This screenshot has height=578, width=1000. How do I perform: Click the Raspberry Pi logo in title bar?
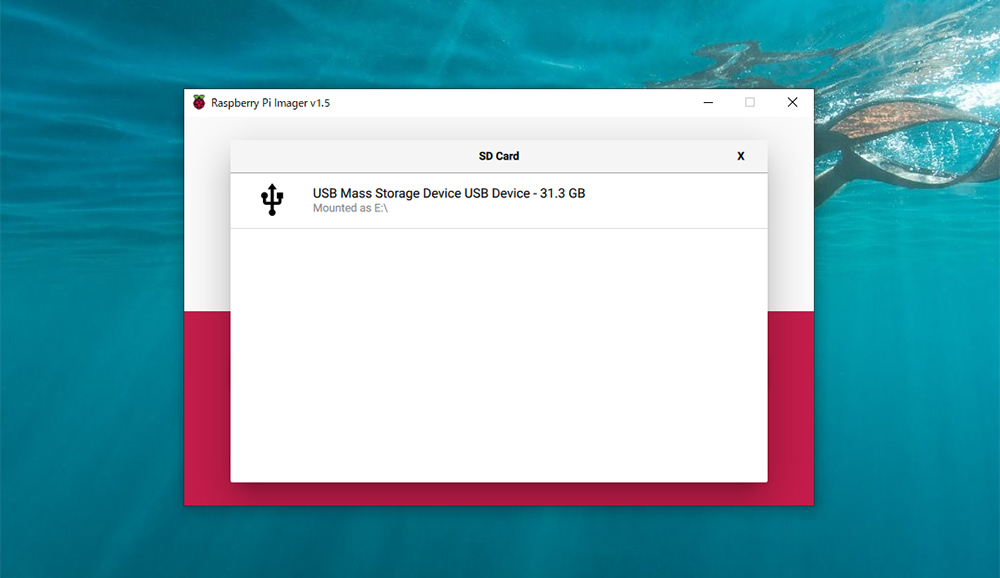coord(199,103)
